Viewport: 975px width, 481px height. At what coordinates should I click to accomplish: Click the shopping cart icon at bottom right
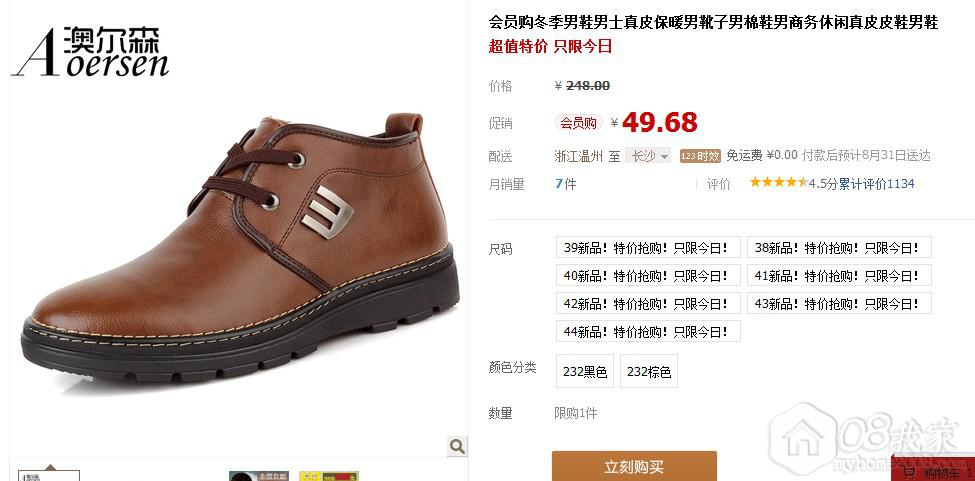pos(910,472)
